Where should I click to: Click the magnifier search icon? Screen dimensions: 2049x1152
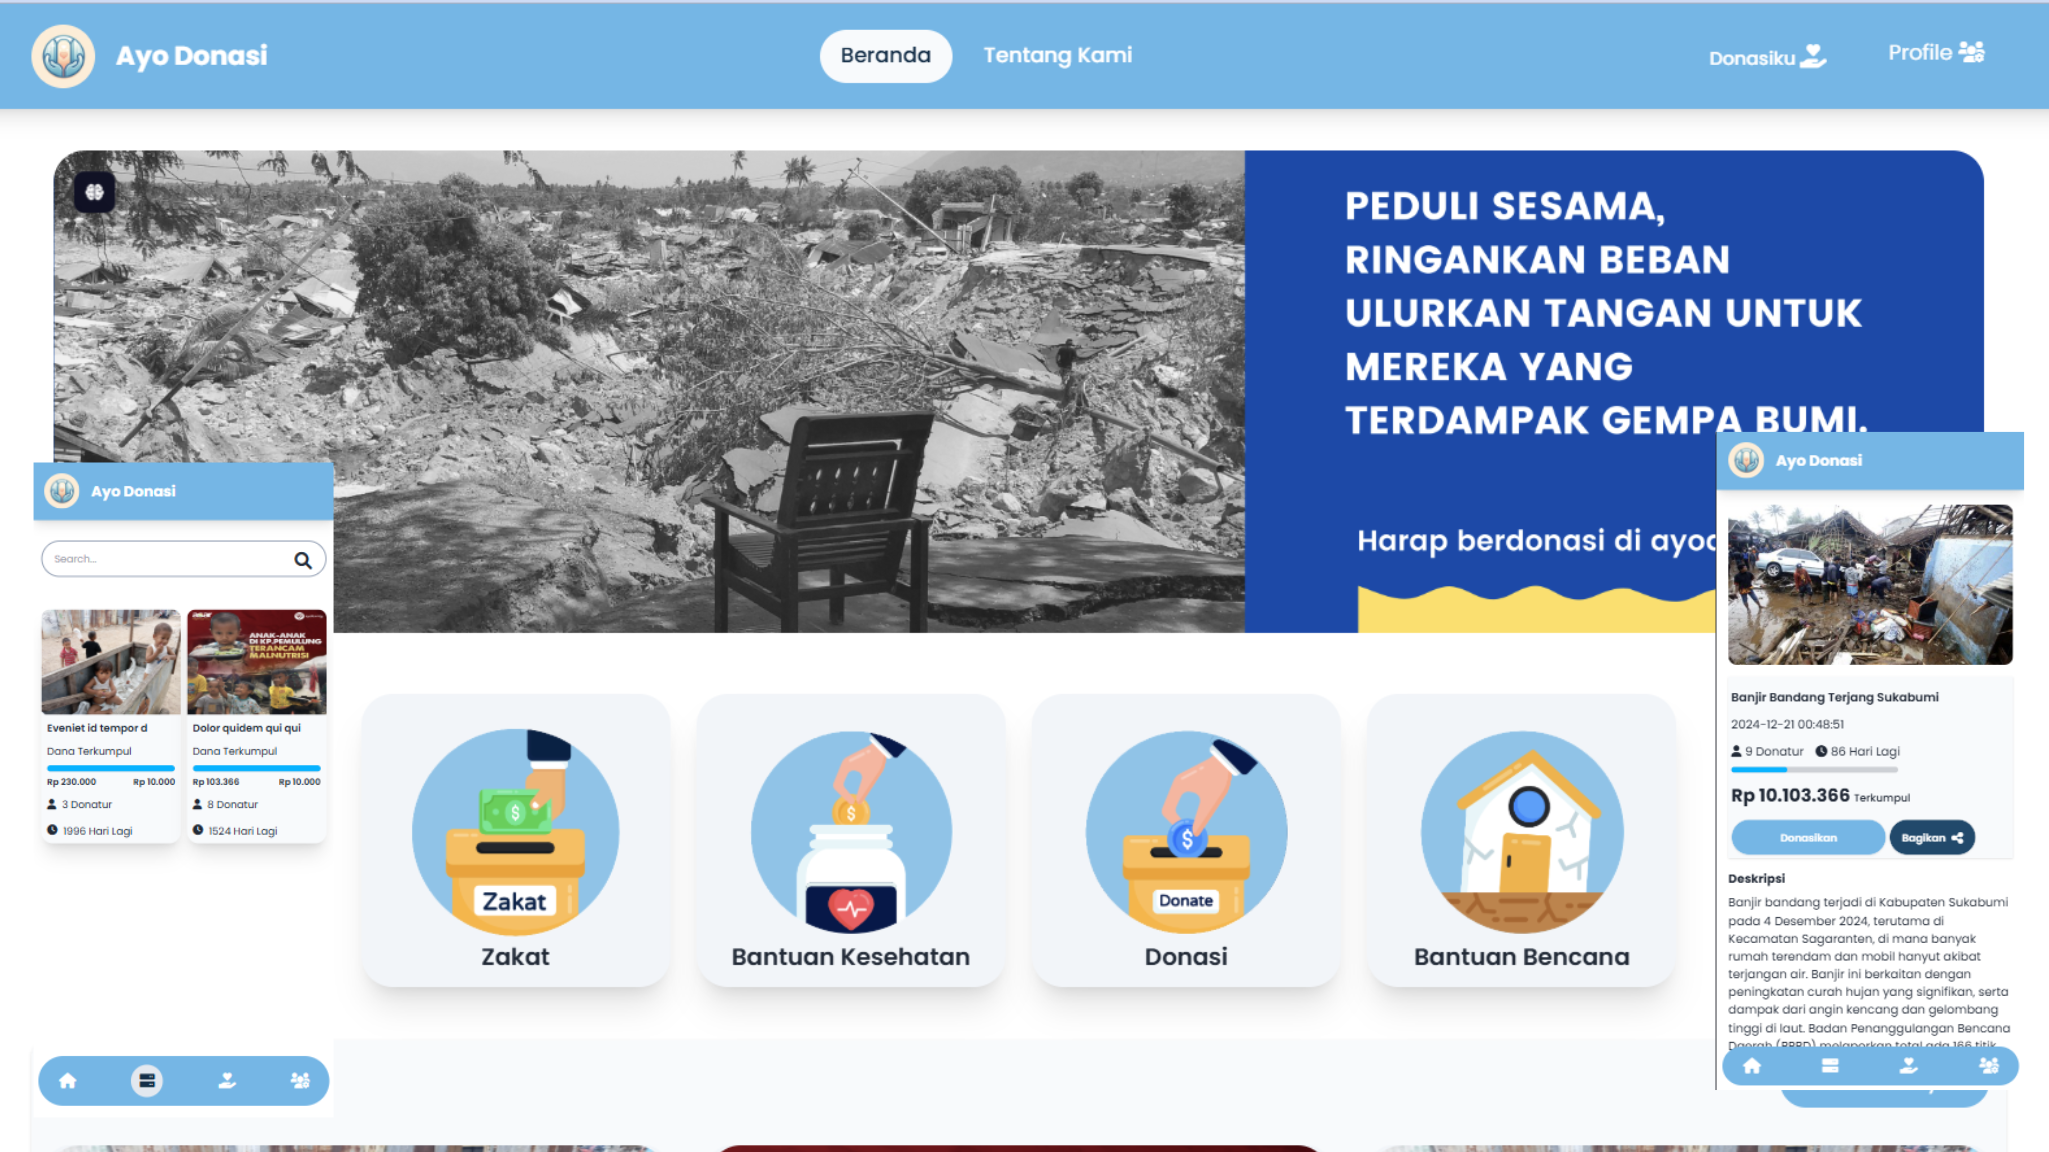tap(303, 560)
